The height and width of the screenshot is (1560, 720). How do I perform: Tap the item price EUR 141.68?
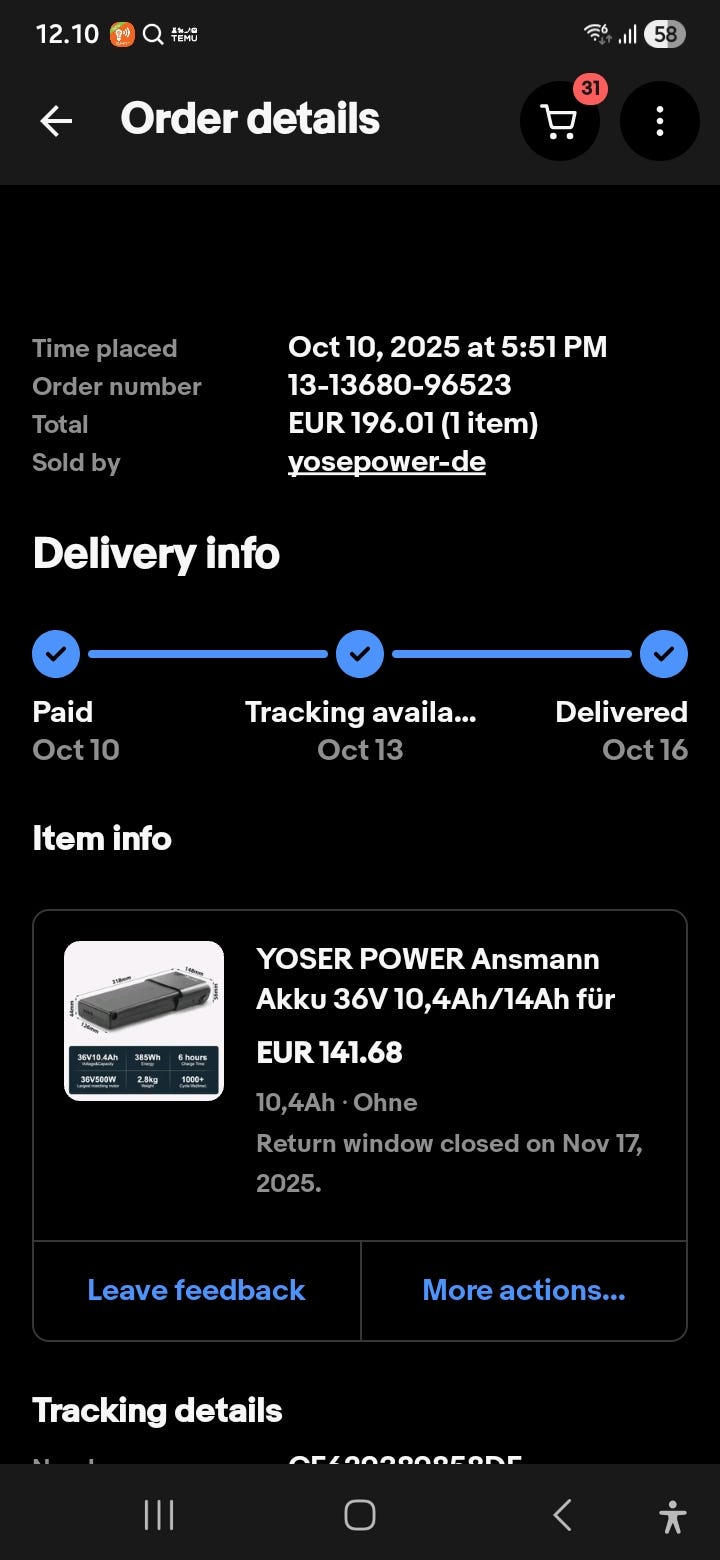click(329, 1052)
